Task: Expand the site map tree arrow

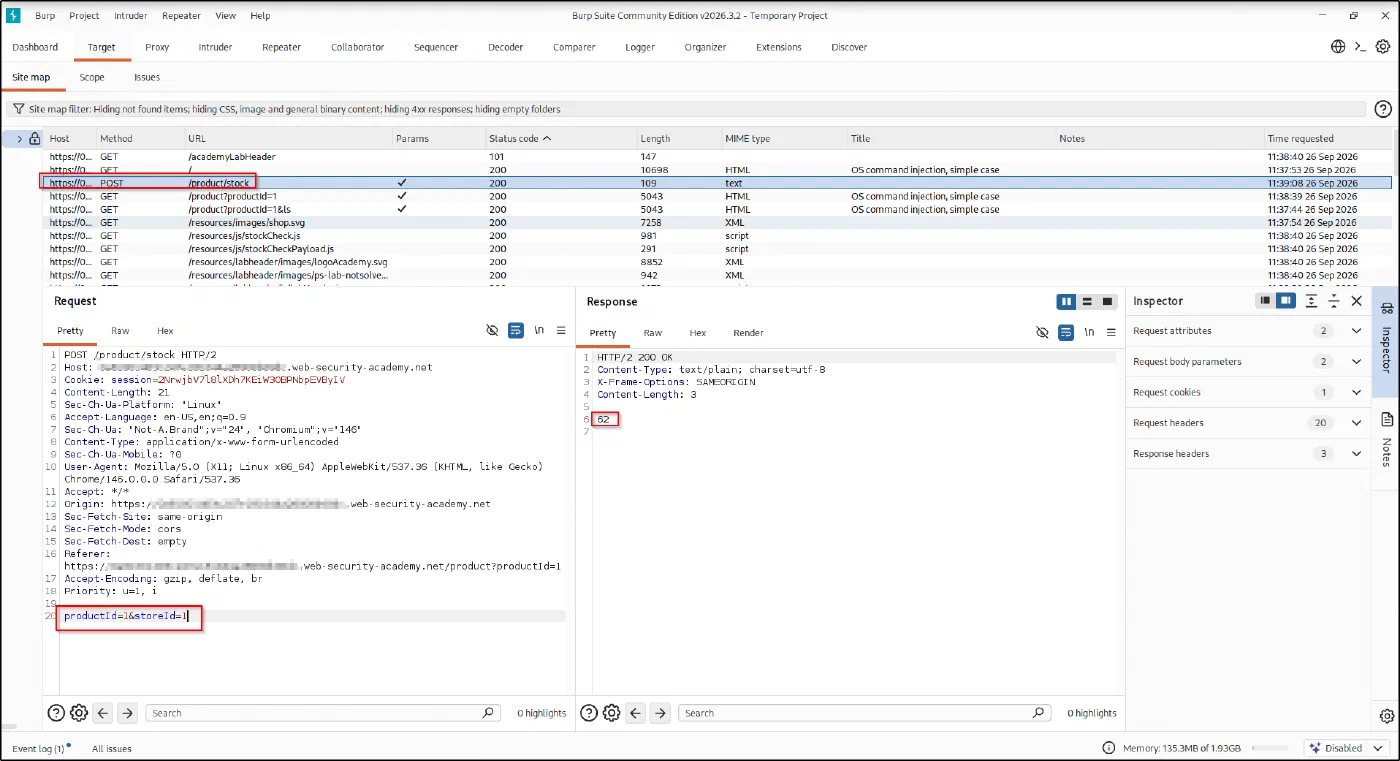Action: coord(19,139)
